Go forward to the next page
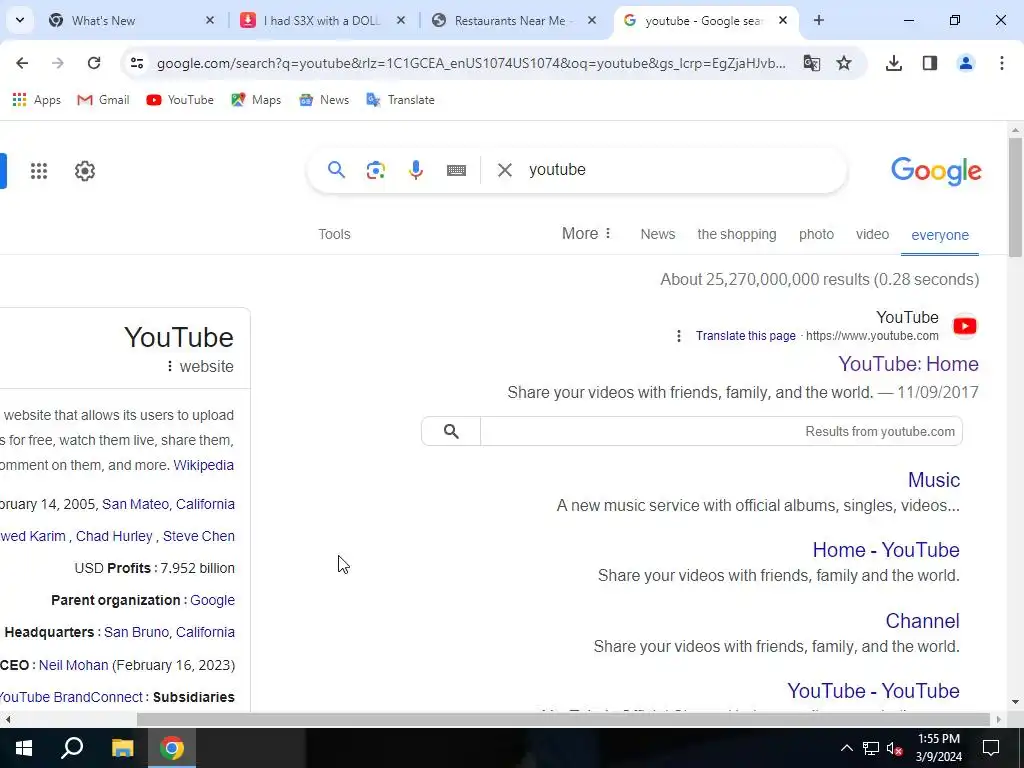Viewport: 1024px width, 768px height. 58,63
